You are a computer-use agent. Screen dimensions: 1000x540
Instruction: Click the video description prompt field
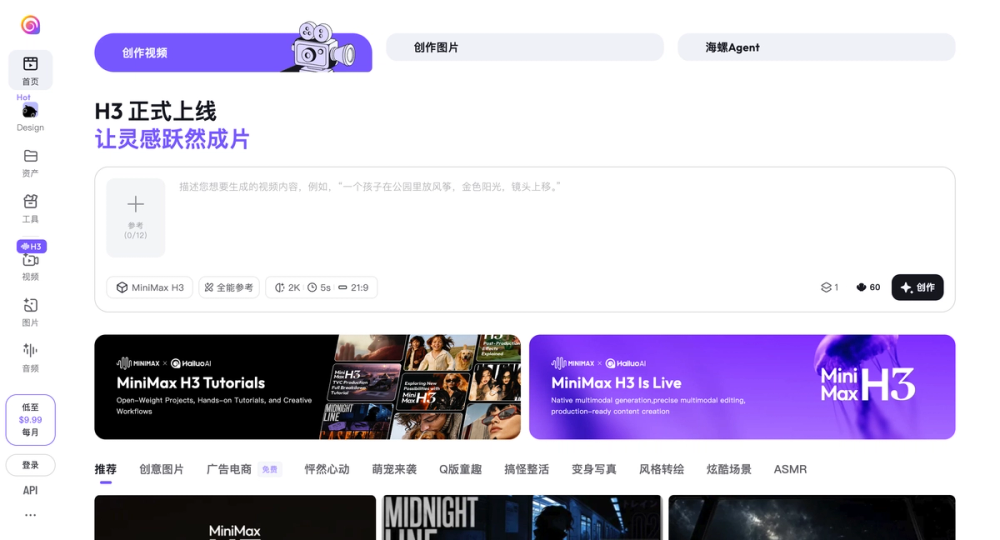tap(560, 217)
